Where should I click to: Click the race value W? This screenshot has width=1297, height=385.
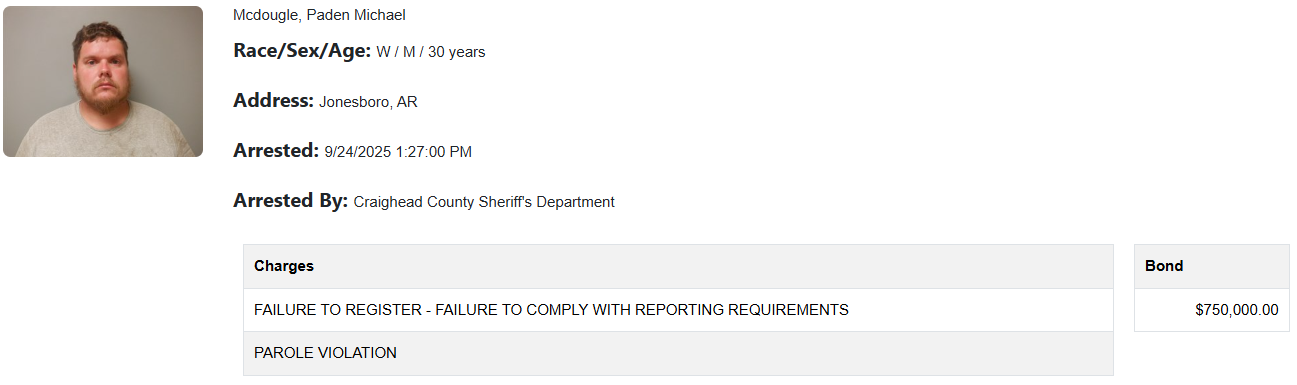383,52
